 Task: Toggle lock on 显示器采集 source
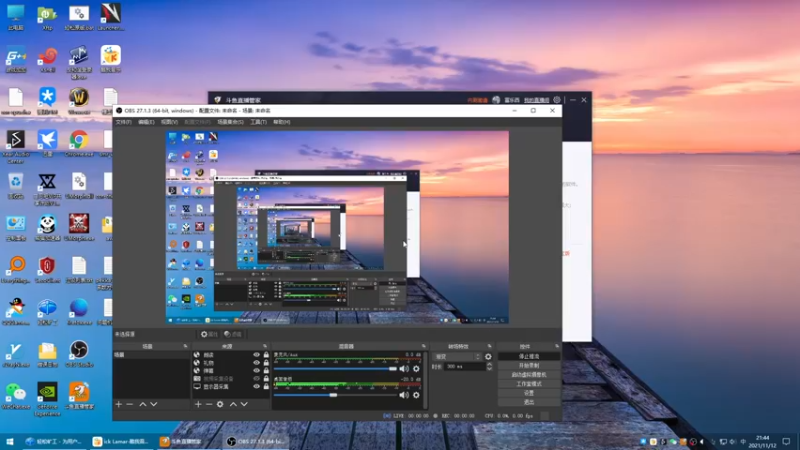point(266,386)
